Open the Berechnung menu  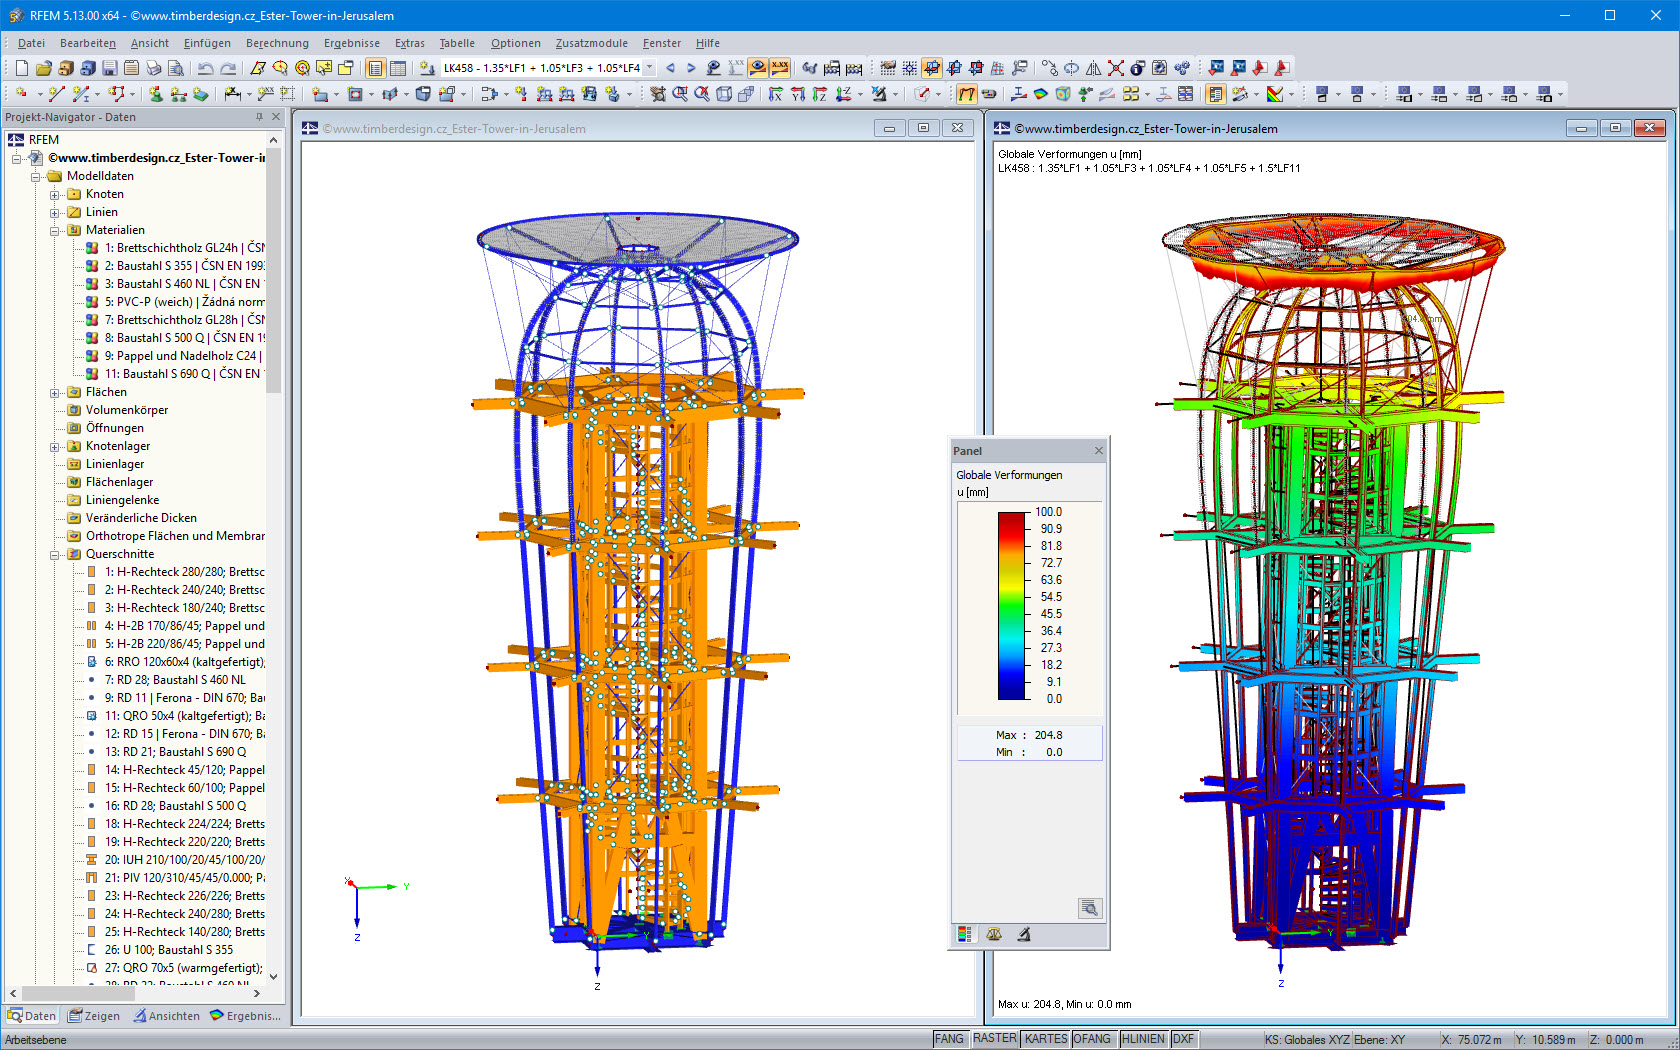click(277, 43)
